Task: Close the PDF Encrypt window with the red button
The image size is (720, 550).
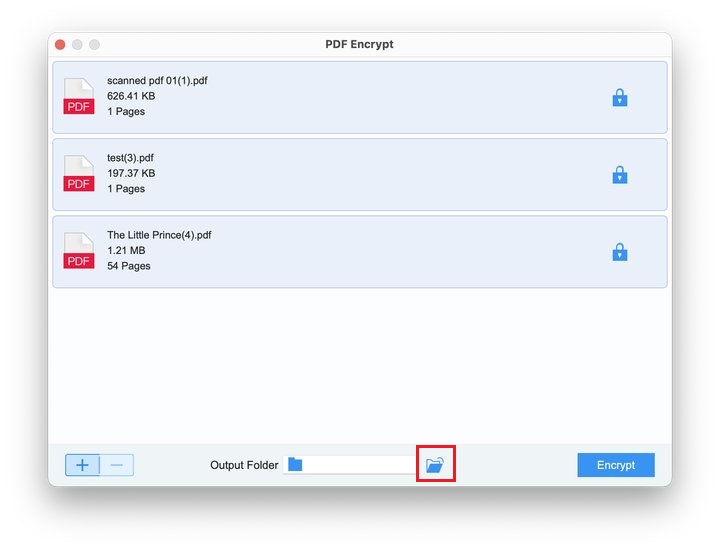Action: point(60,45)
